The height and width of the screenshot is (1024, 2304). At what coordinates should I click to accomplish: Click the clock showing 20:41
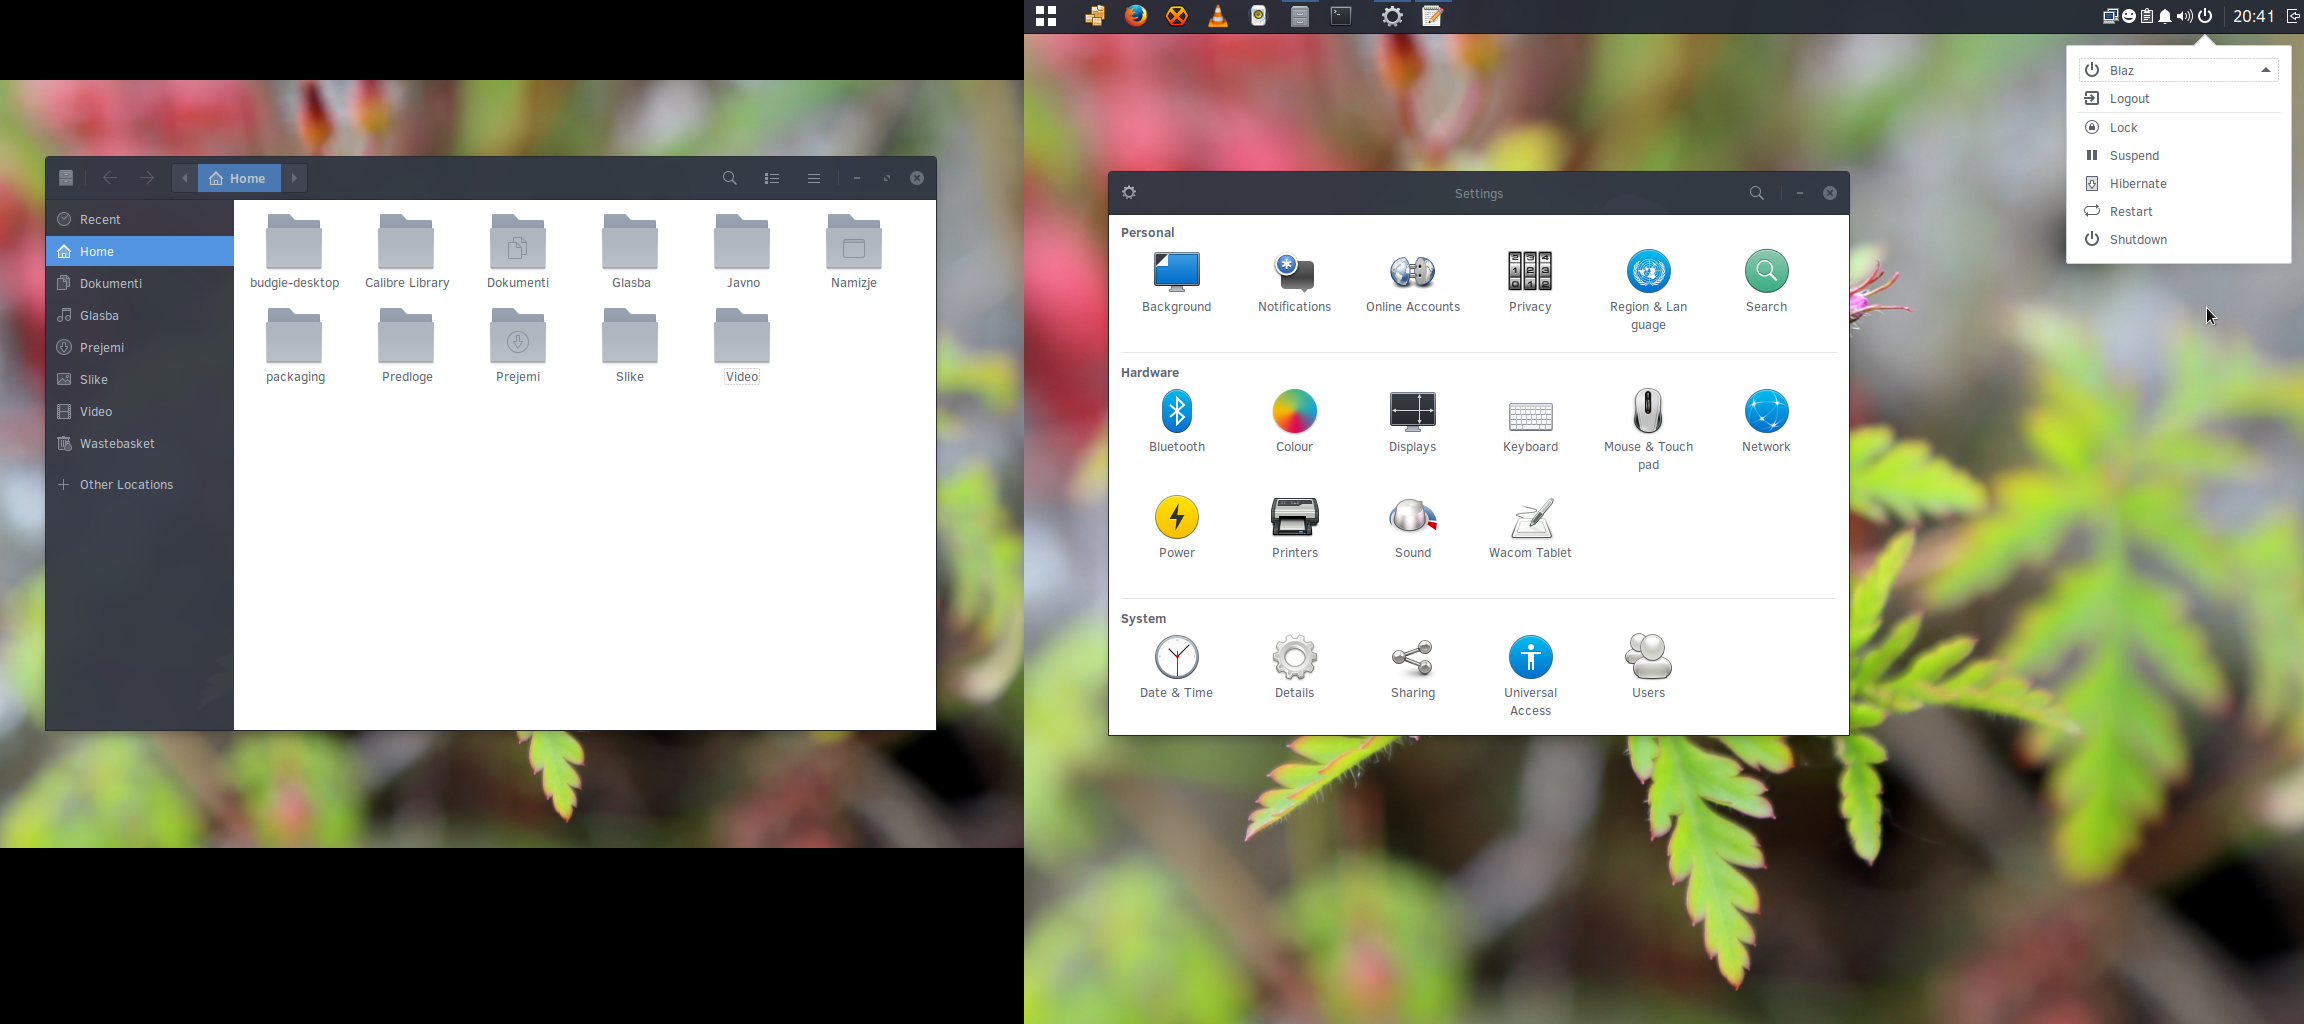[x=2254, y=16]
